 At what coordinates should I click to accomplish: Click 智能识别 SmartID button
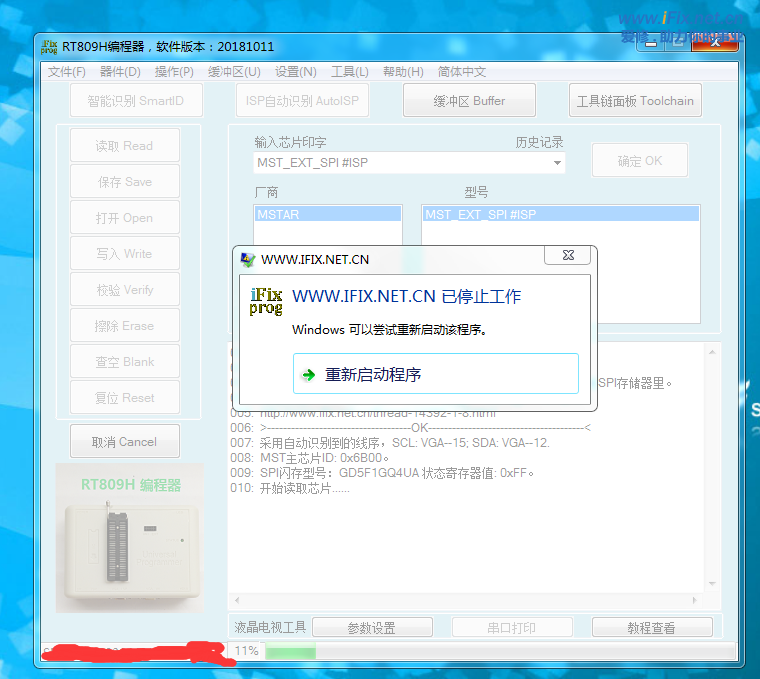pyautogui.click(x=136, y=100)
